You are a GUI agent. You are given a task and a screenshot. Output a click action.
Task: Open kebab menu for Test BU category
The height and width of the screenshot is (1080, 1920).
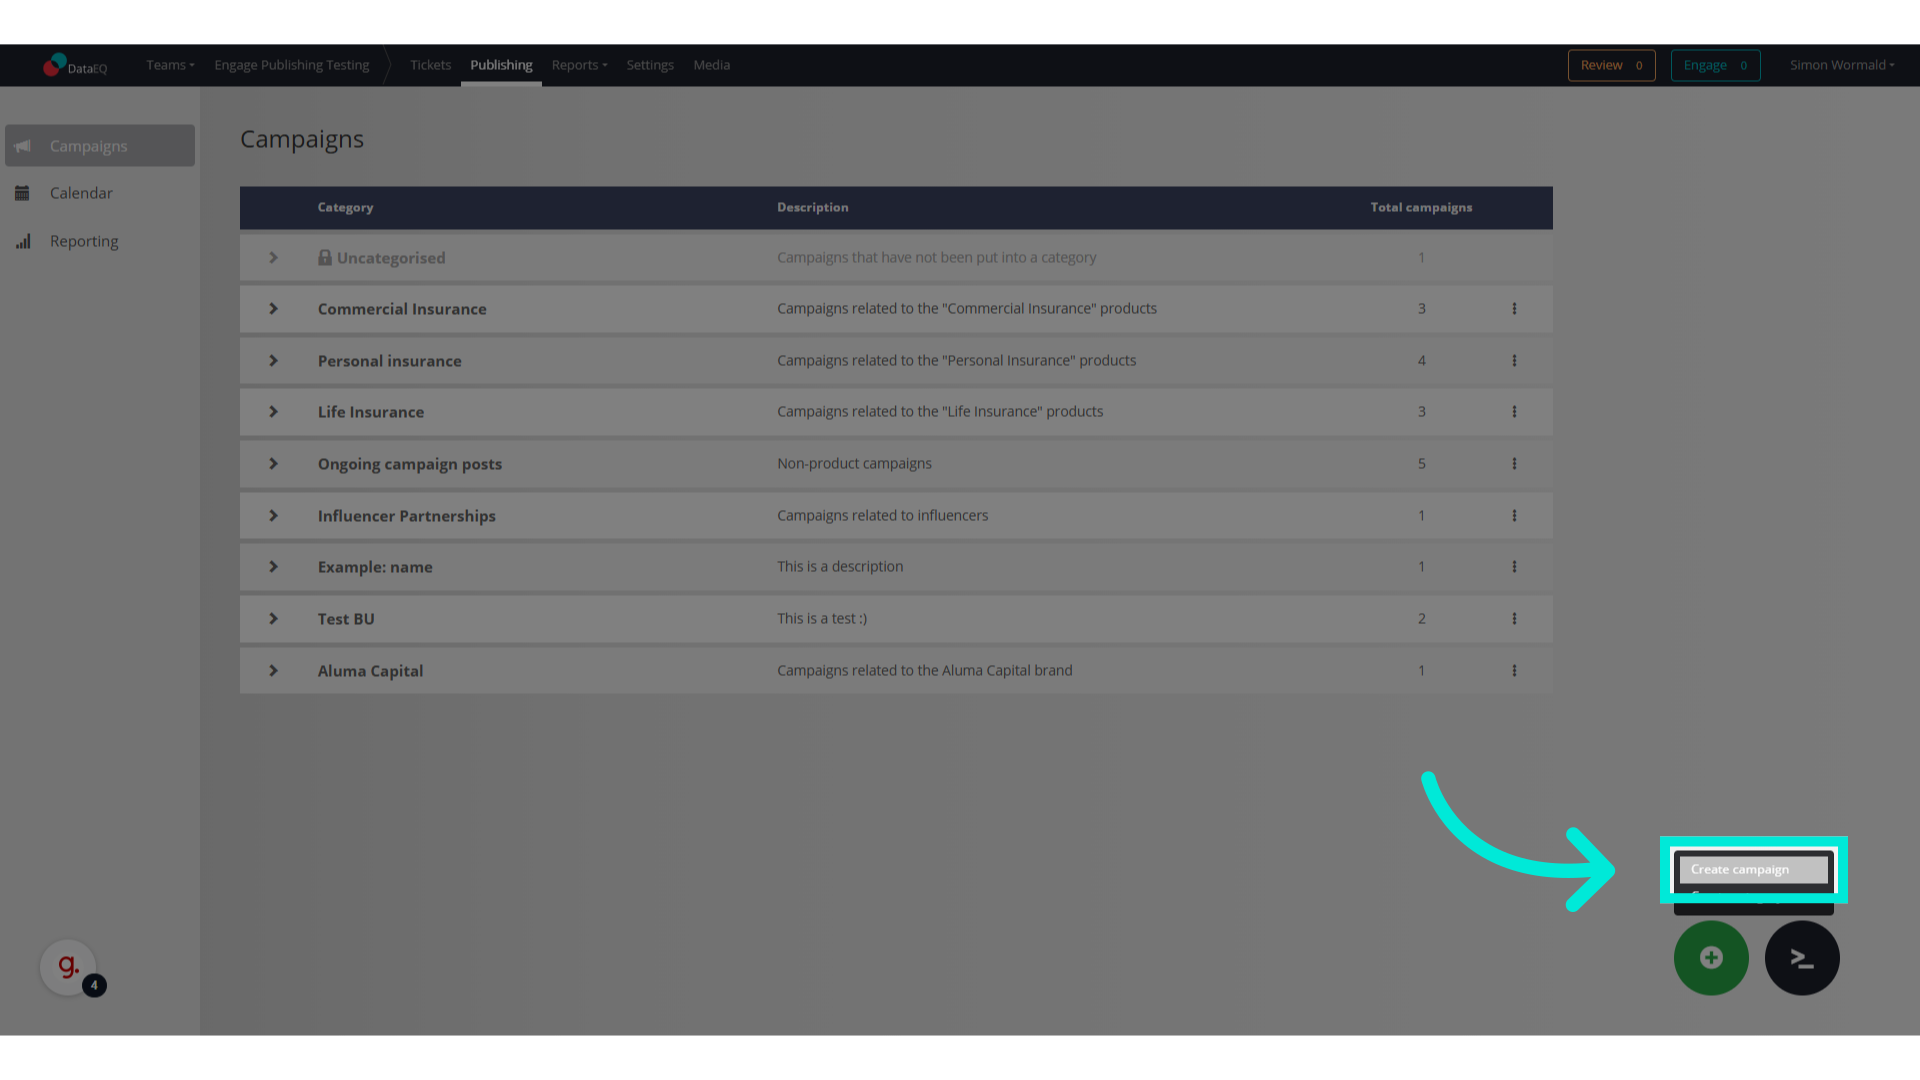pos(1514,619)
